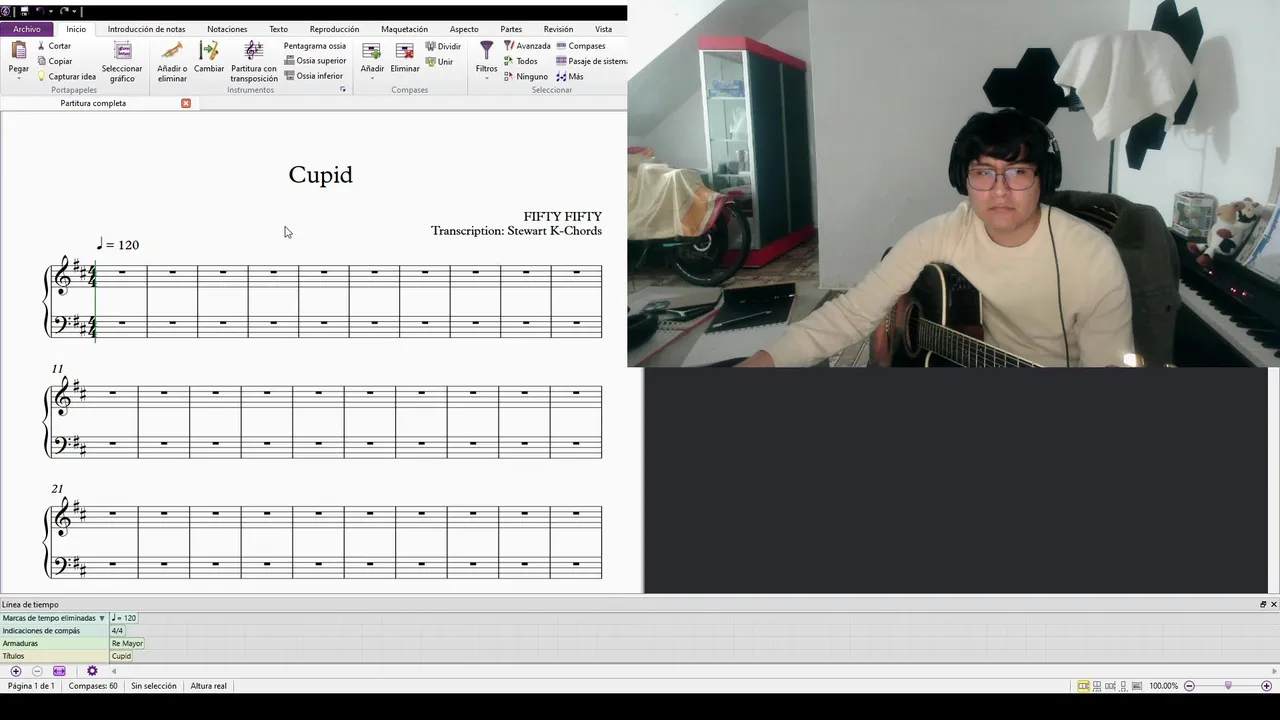
Task: Click the tempo 120 timeline marker
Action: point(124,618)
